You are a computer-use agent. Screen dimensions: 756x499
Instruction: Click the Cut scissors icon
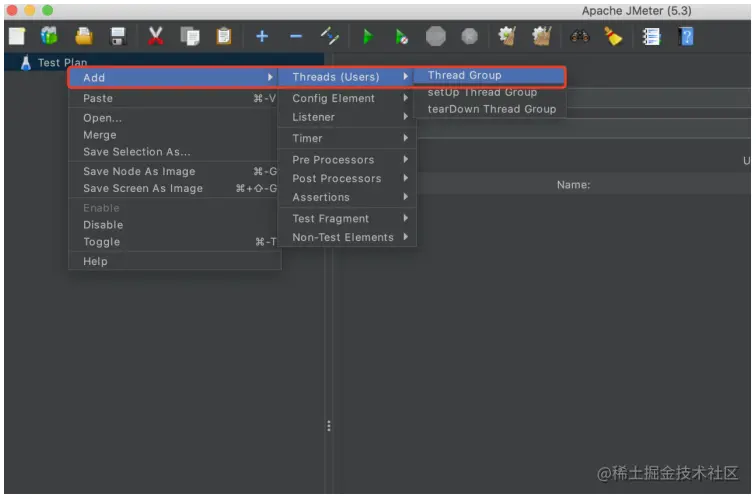(x=155, y=36)
